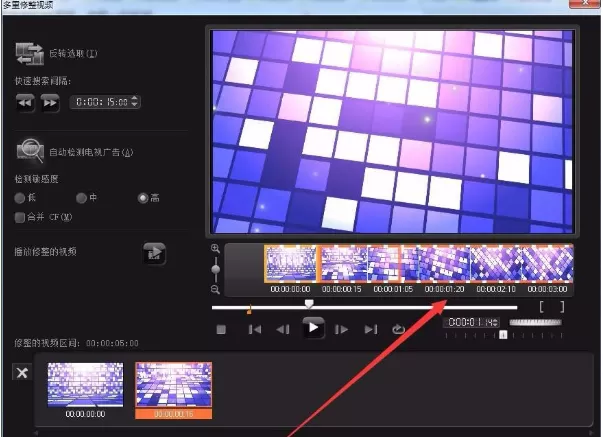Set the mark-in bracket point
The width and height of the screenshot is (603, 437).
click(541, 307)
